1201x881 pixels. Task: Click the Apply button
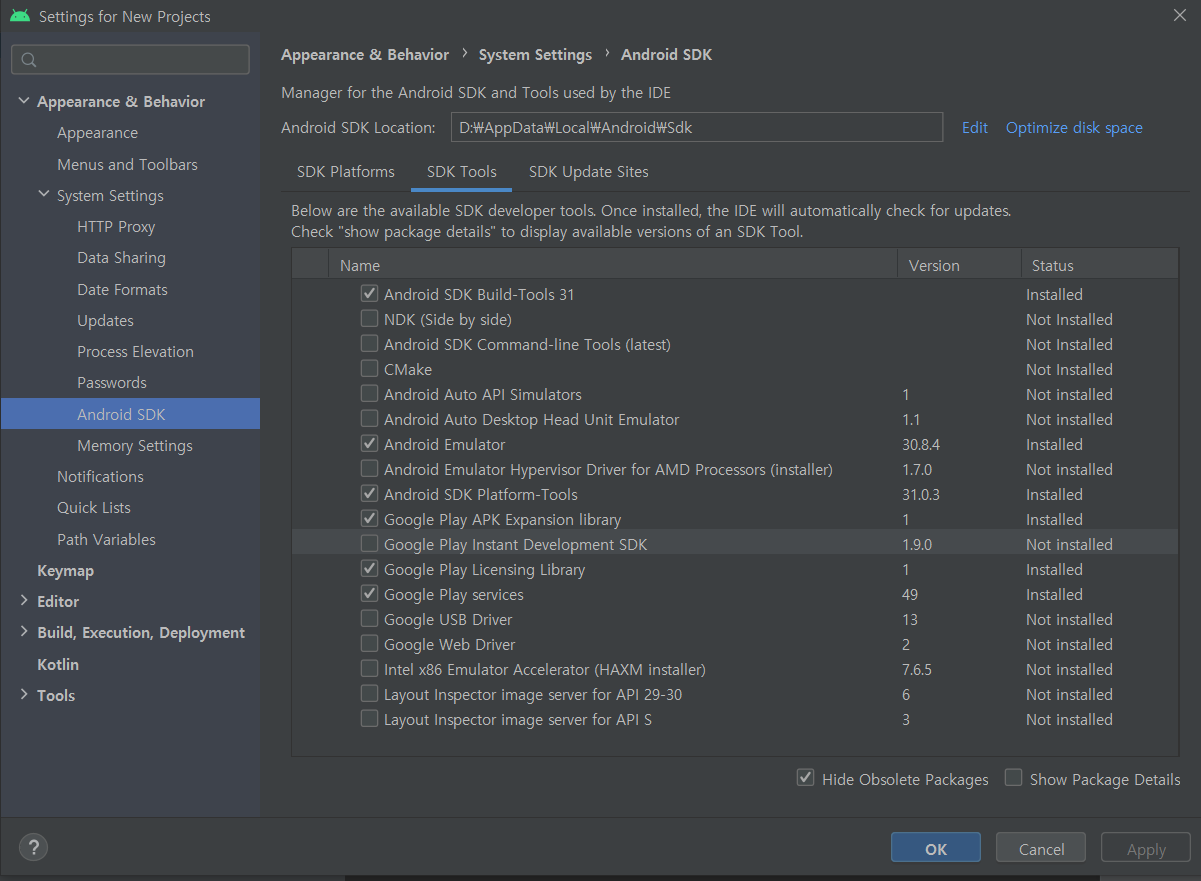pos(1146,848)
